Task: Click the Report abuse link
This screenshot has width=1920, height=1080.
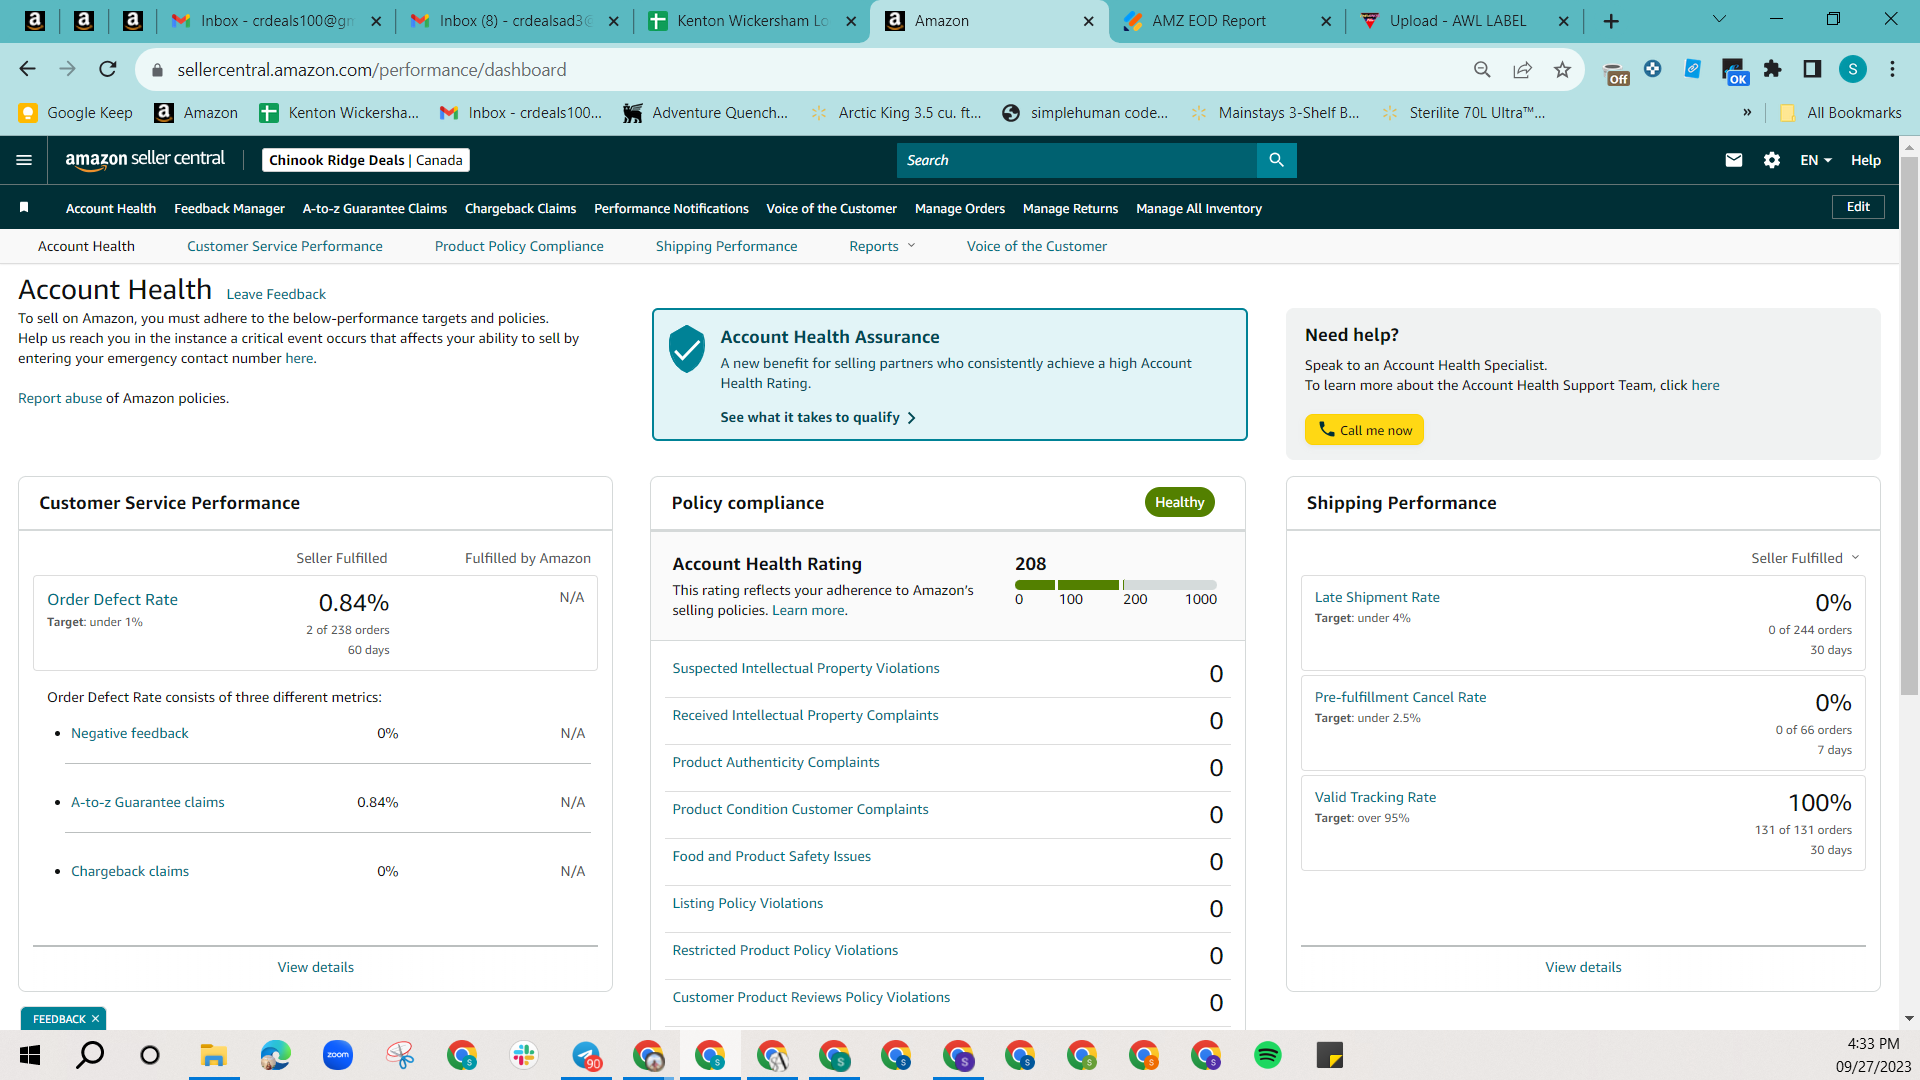Action: (60, 398)
